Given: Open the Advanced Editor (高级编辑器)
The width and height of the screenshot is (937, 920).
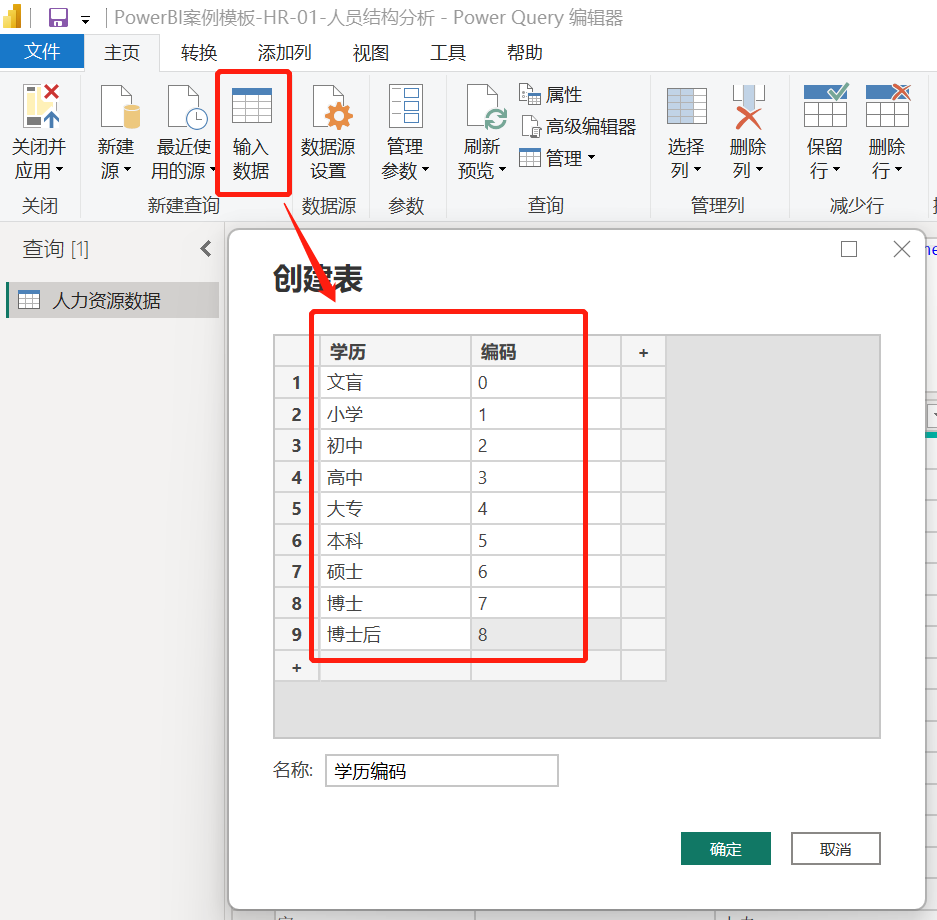Looking at the screenshot, I should point(578,126).
